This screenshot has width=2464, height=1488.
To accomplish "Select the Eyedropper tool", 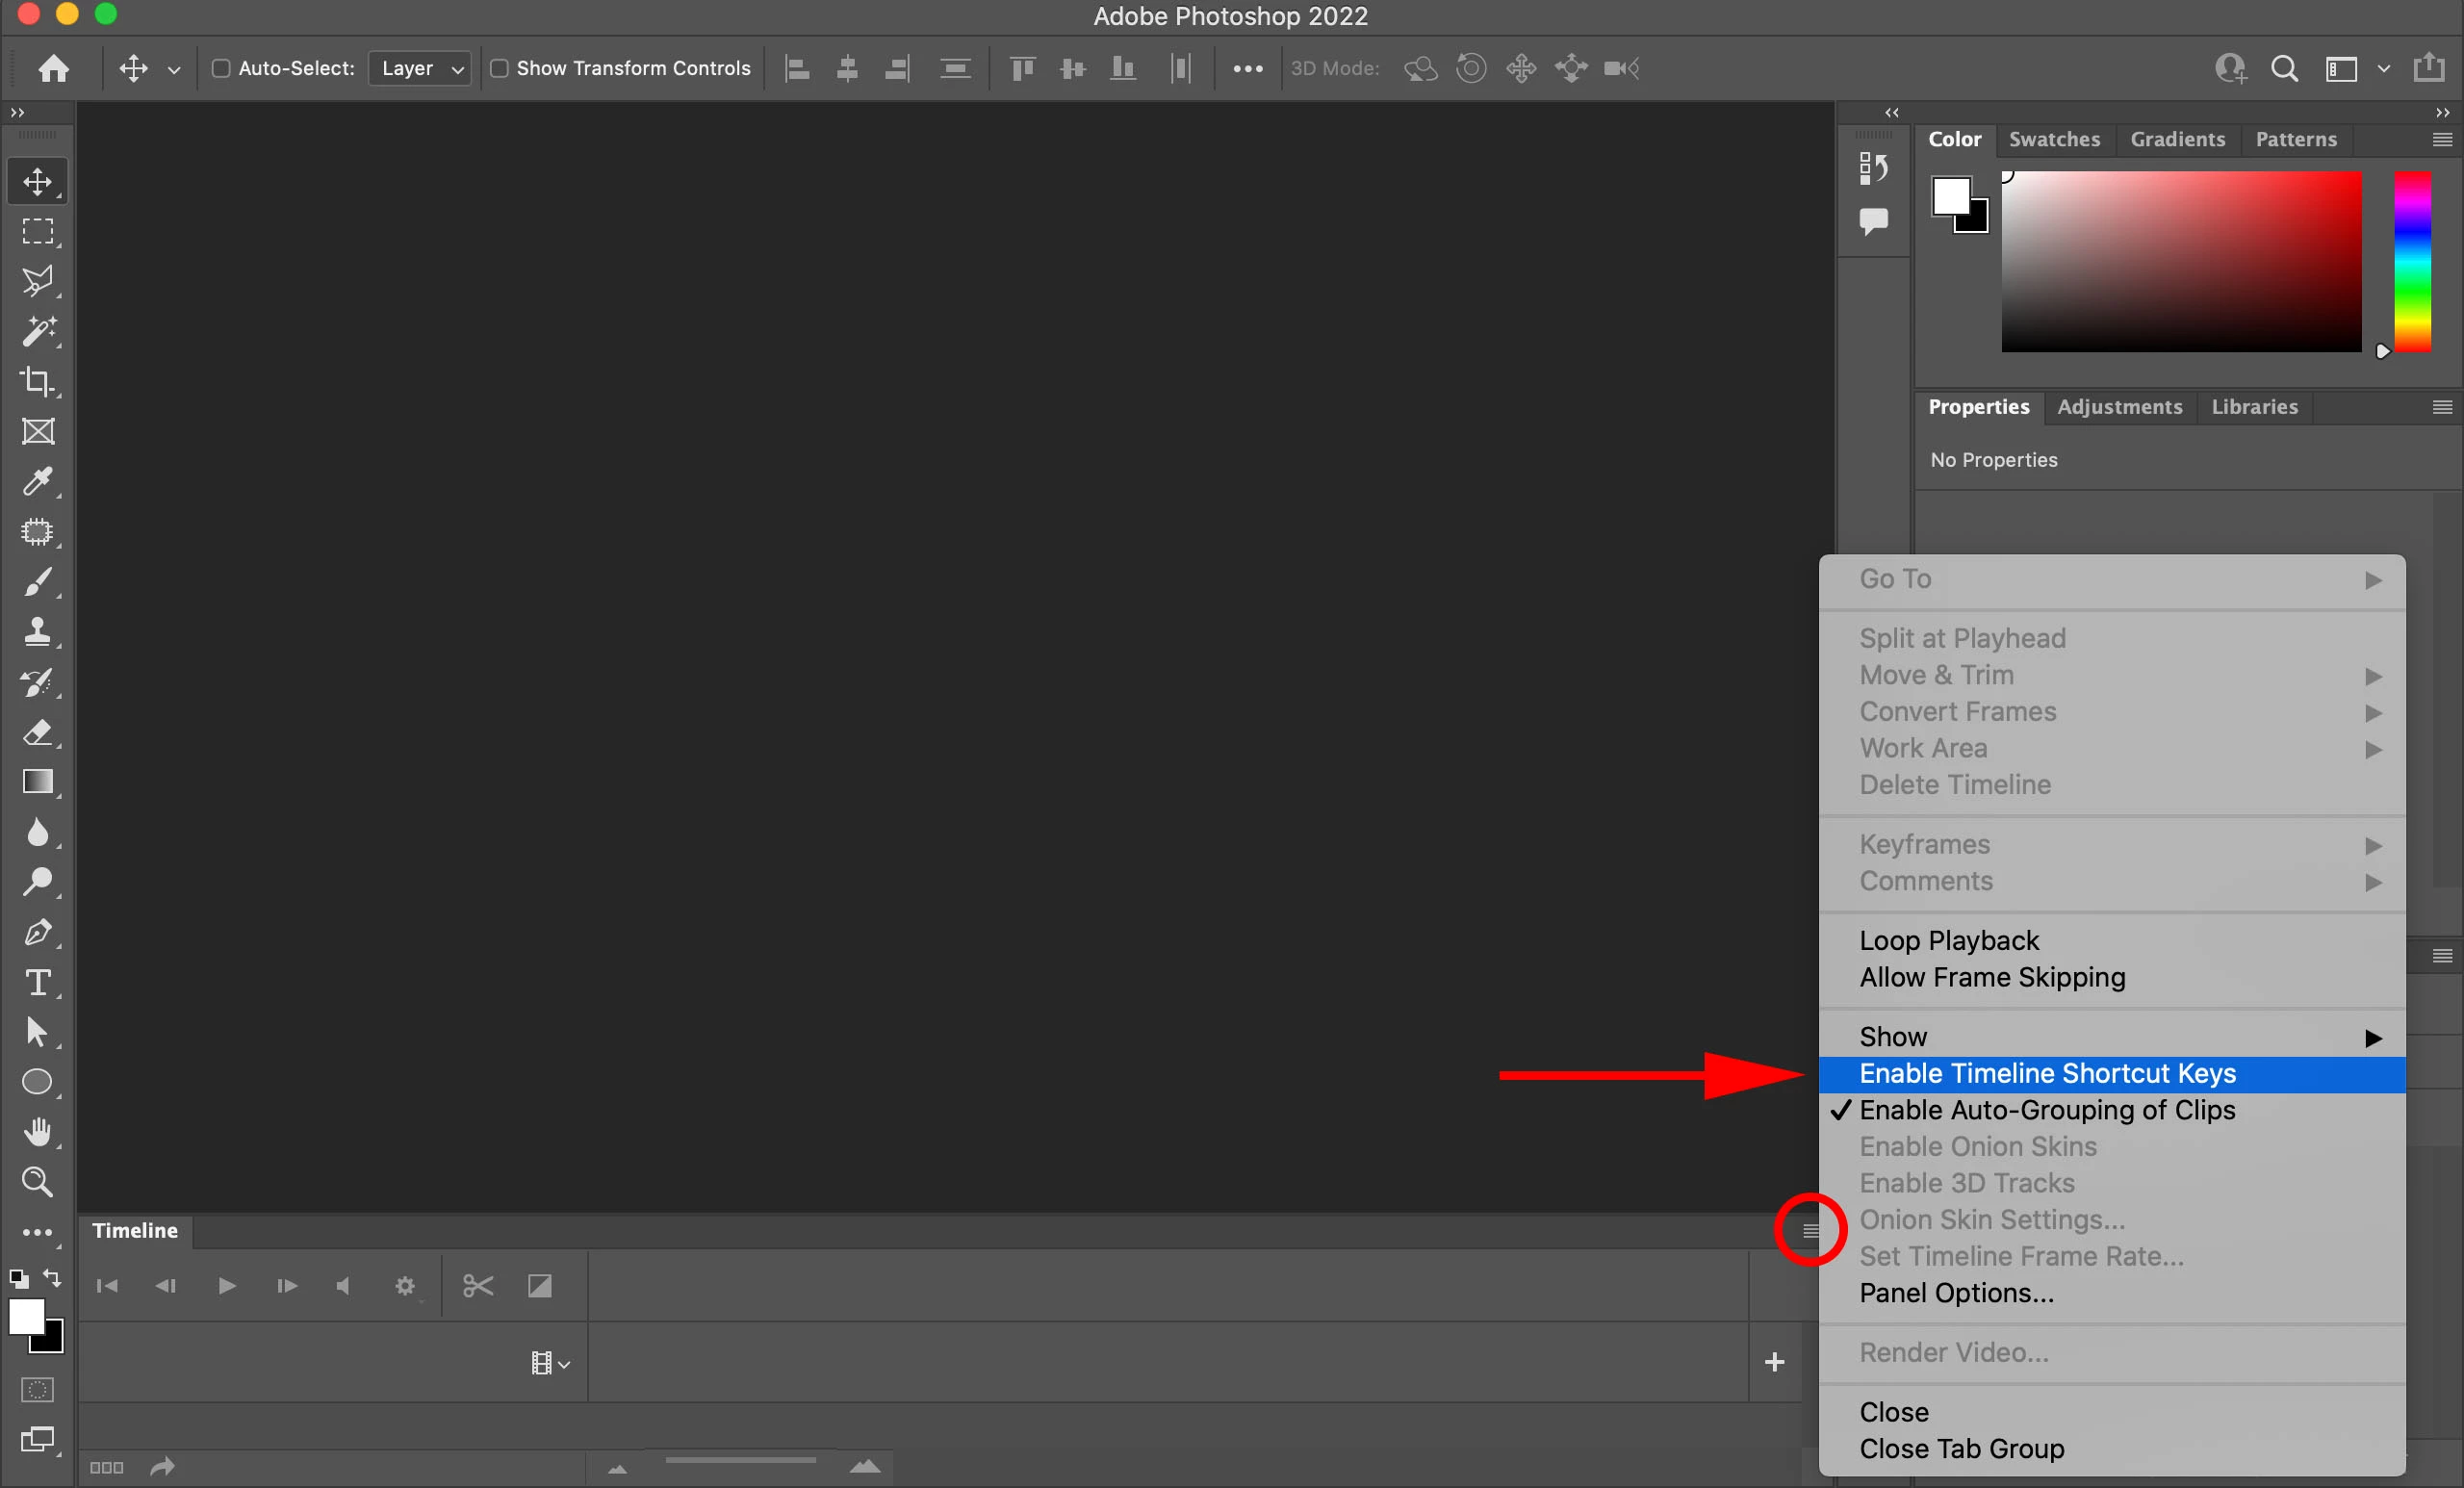I will pyautogui.click(x=37, y=481).
